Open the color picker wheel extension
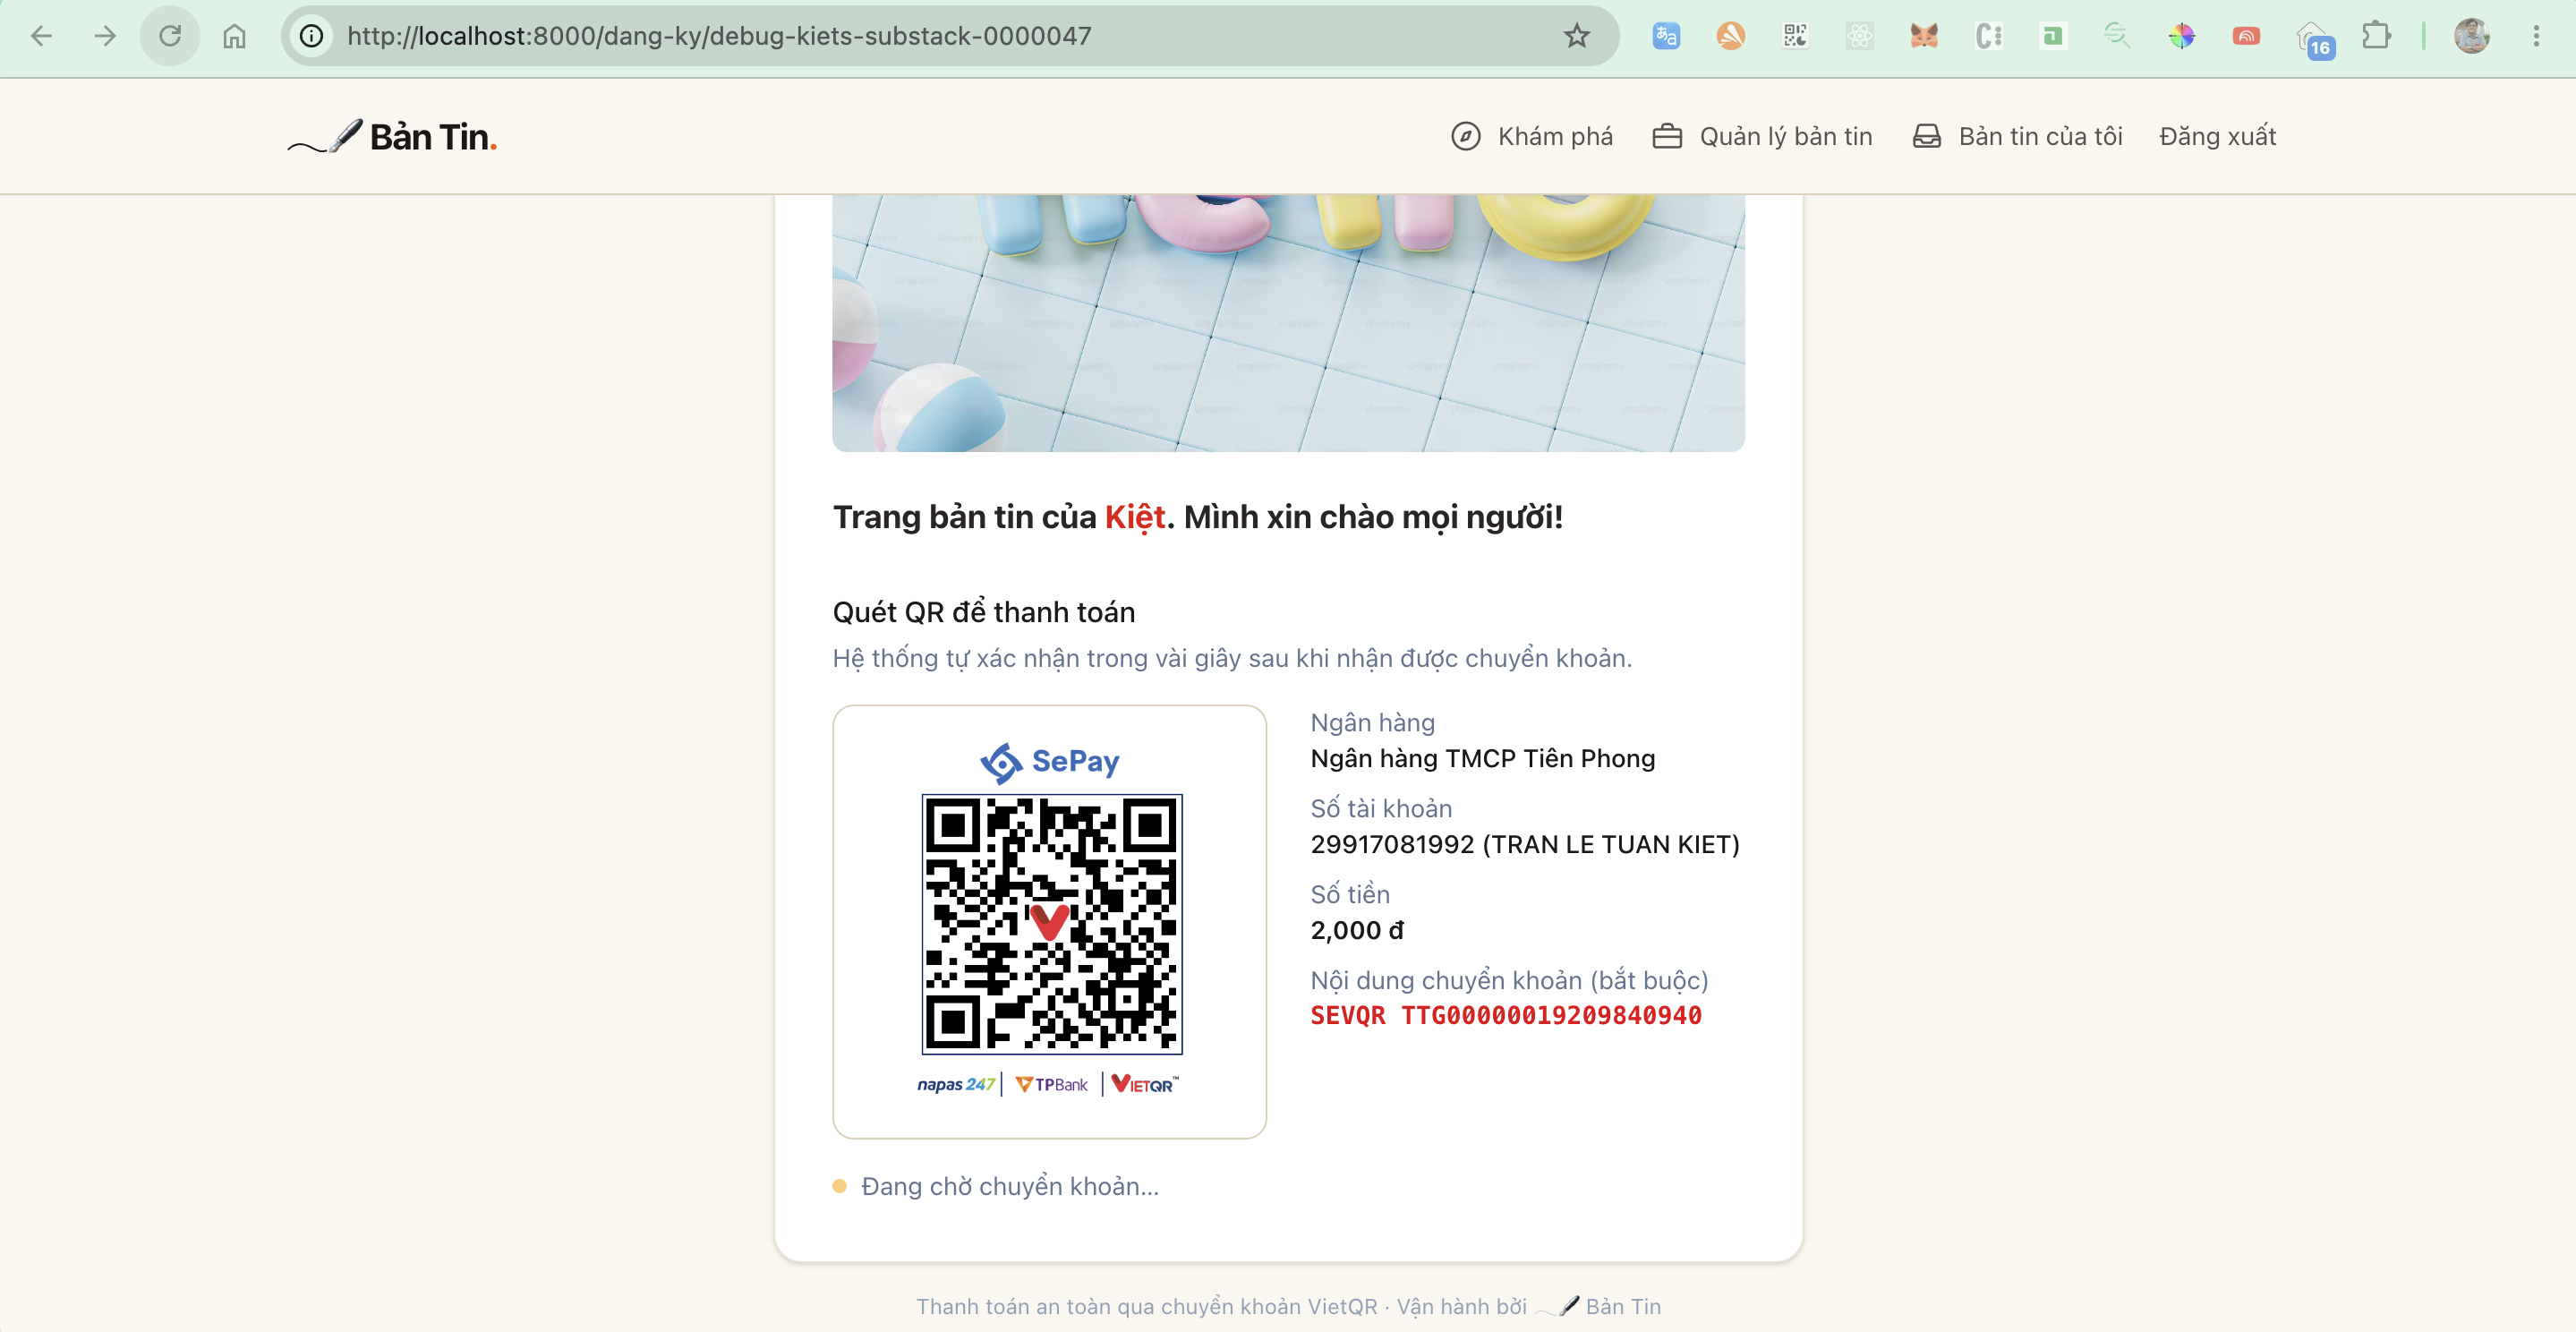This screenshot has height=1332, width=2576. (2182, 36)
